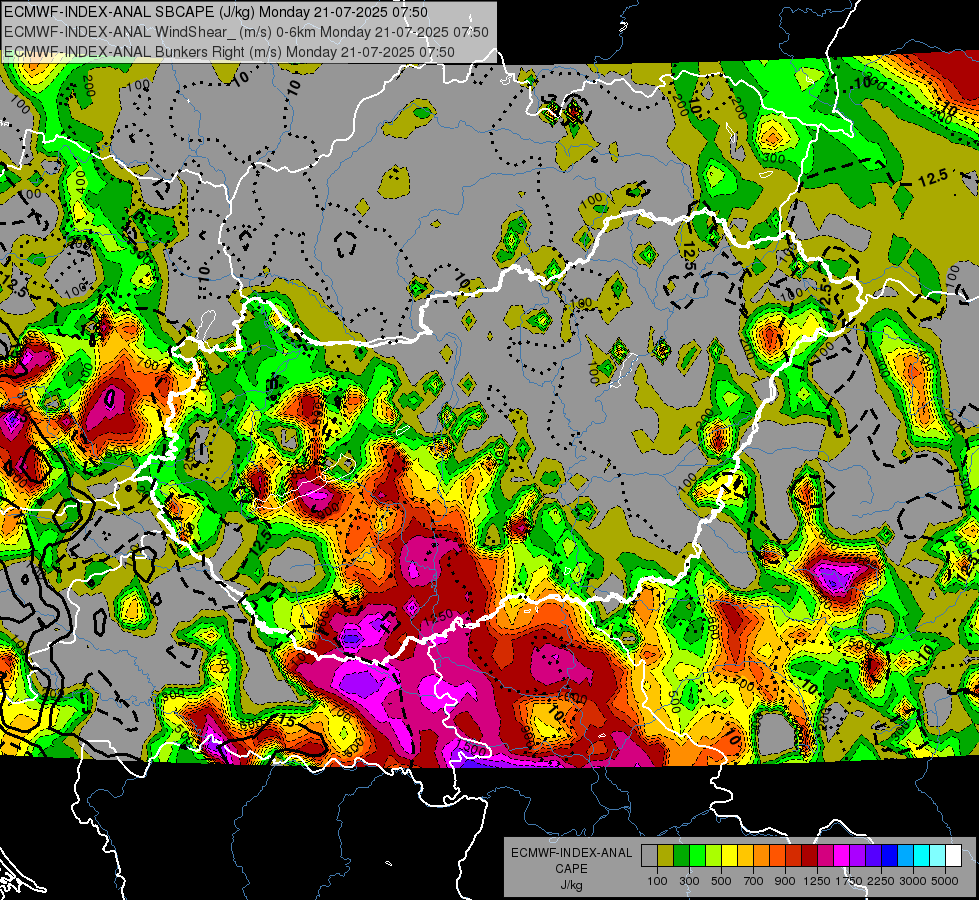979x900 pixels.
Task: Select the dark green legend swatch
Action: [682, 856]
